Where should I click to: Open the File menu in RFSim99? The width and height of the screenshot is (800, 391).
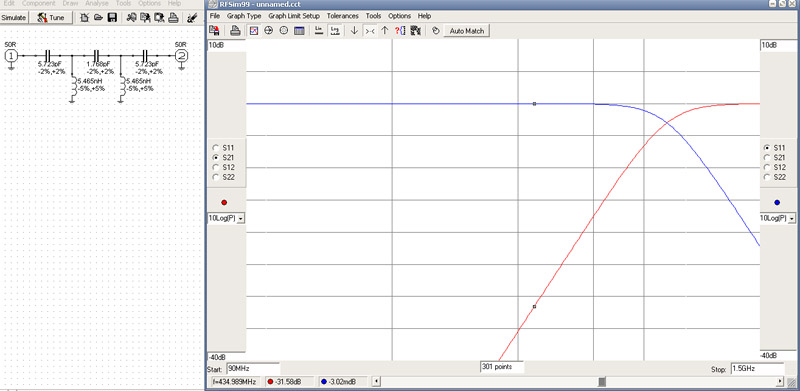click(x=215, y=16)
